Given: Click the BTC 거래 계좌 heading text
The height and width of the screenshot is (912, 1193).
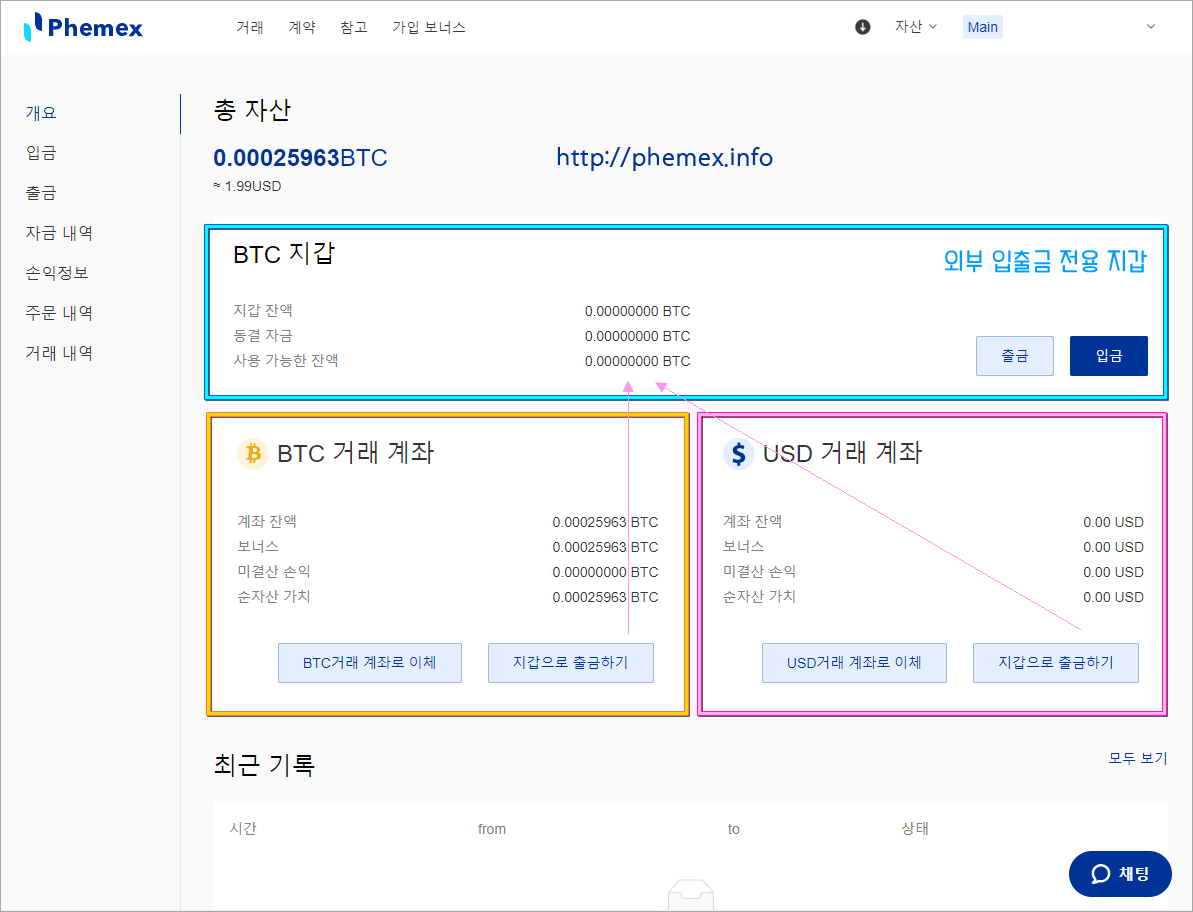Looking at the screenshot, I should [x=355, y=453].
